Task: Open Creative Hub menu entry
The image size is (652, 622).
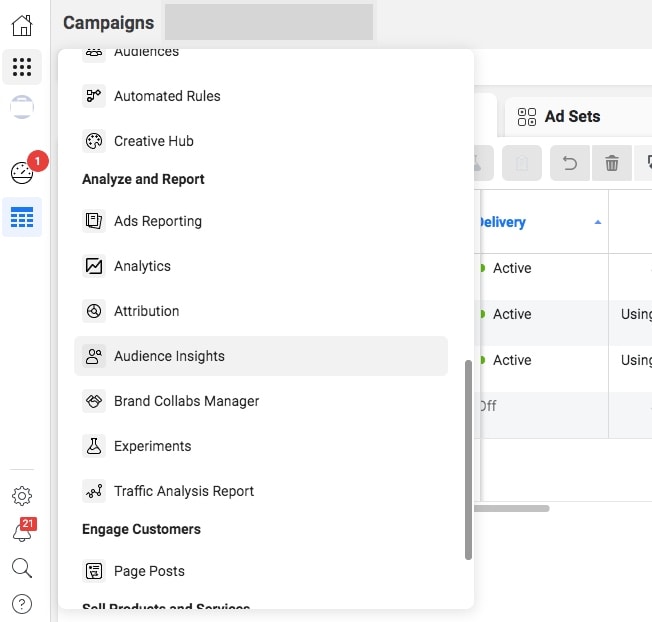Action: (x=153, y=141)
